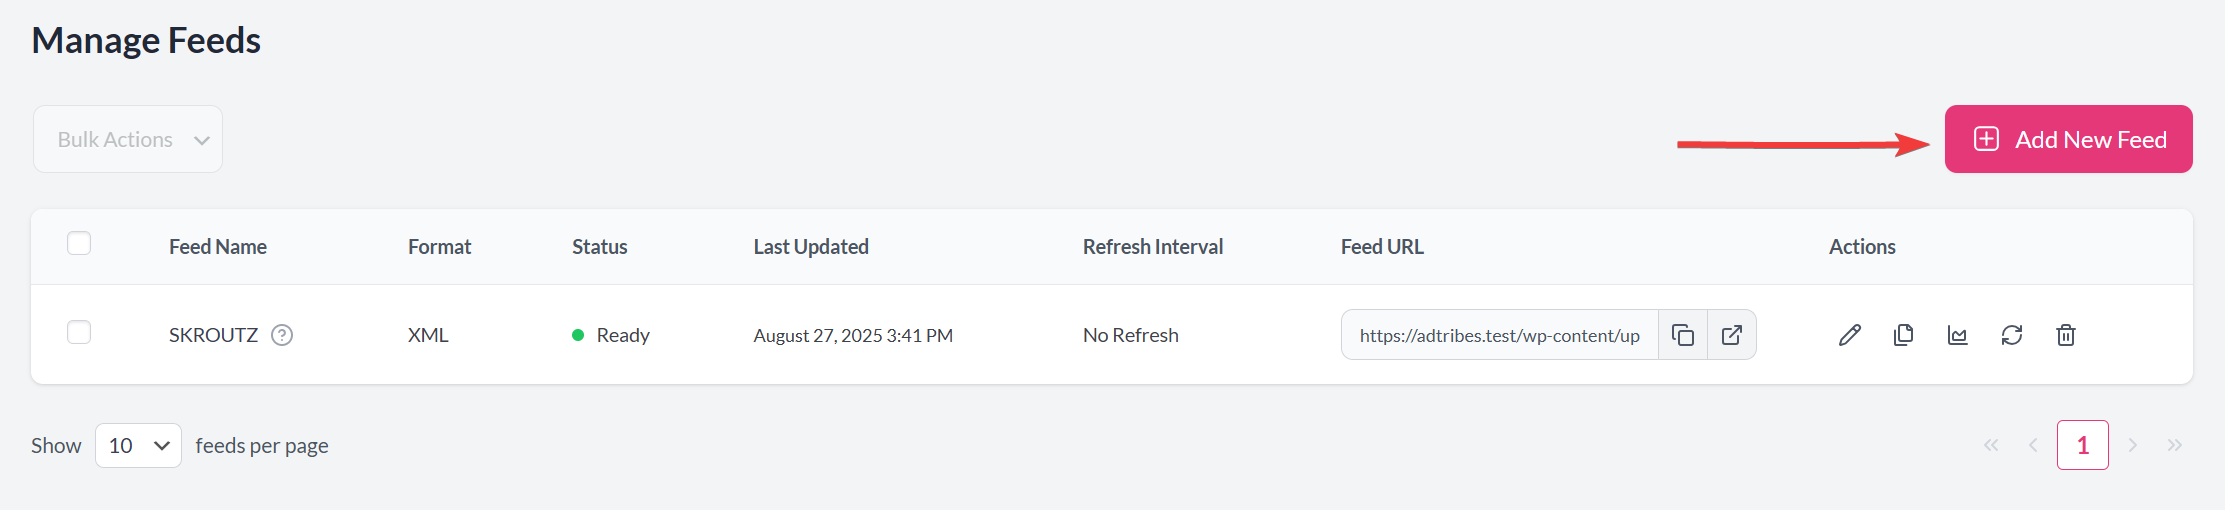The width and height of the screenshot is (2225, 510).
Task: Copy the feed URL to clipboard
Action: [x=1683, y=335]
